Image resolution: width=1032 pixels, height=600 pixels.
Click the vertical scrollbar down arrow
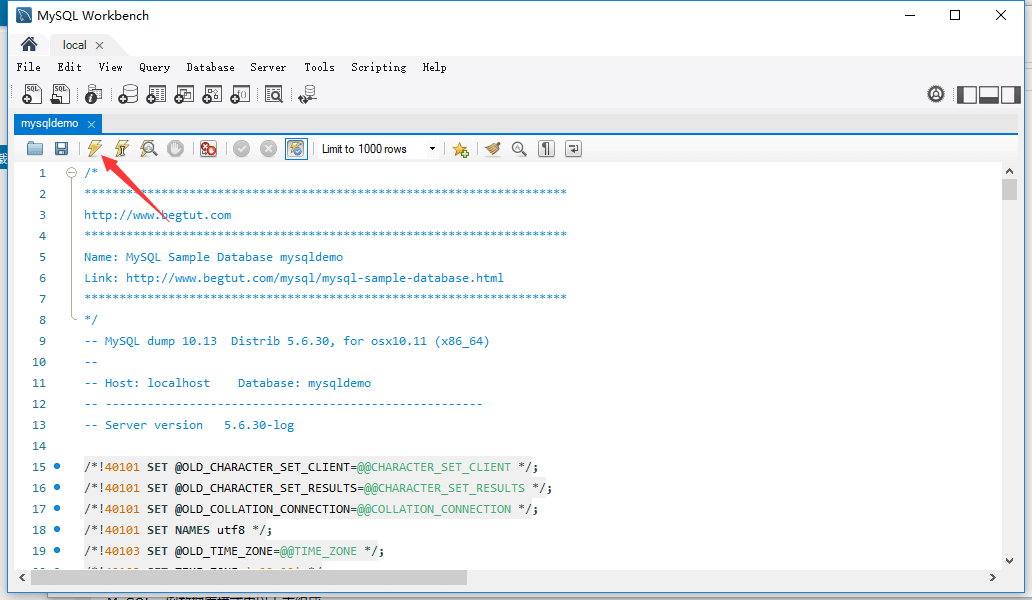1010,561
